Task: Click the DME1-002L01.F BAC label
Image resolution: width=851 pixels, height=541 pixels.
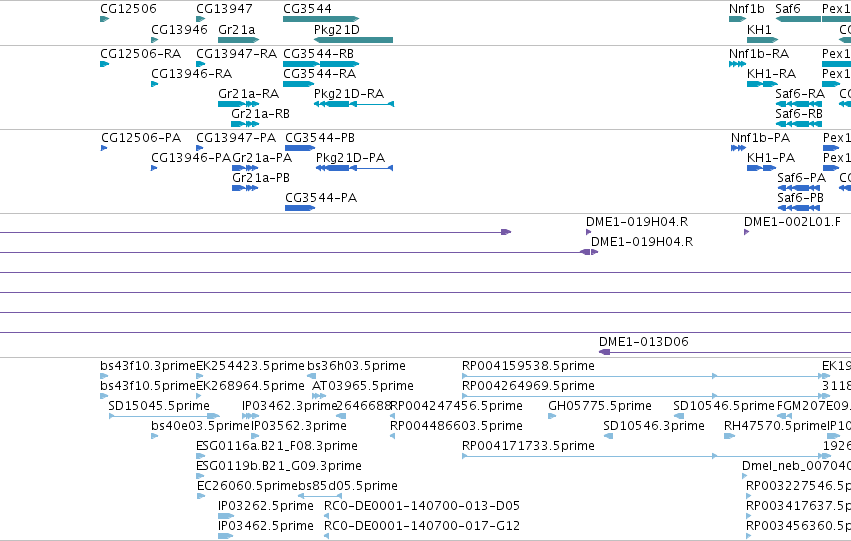Action: coord(792,222)
